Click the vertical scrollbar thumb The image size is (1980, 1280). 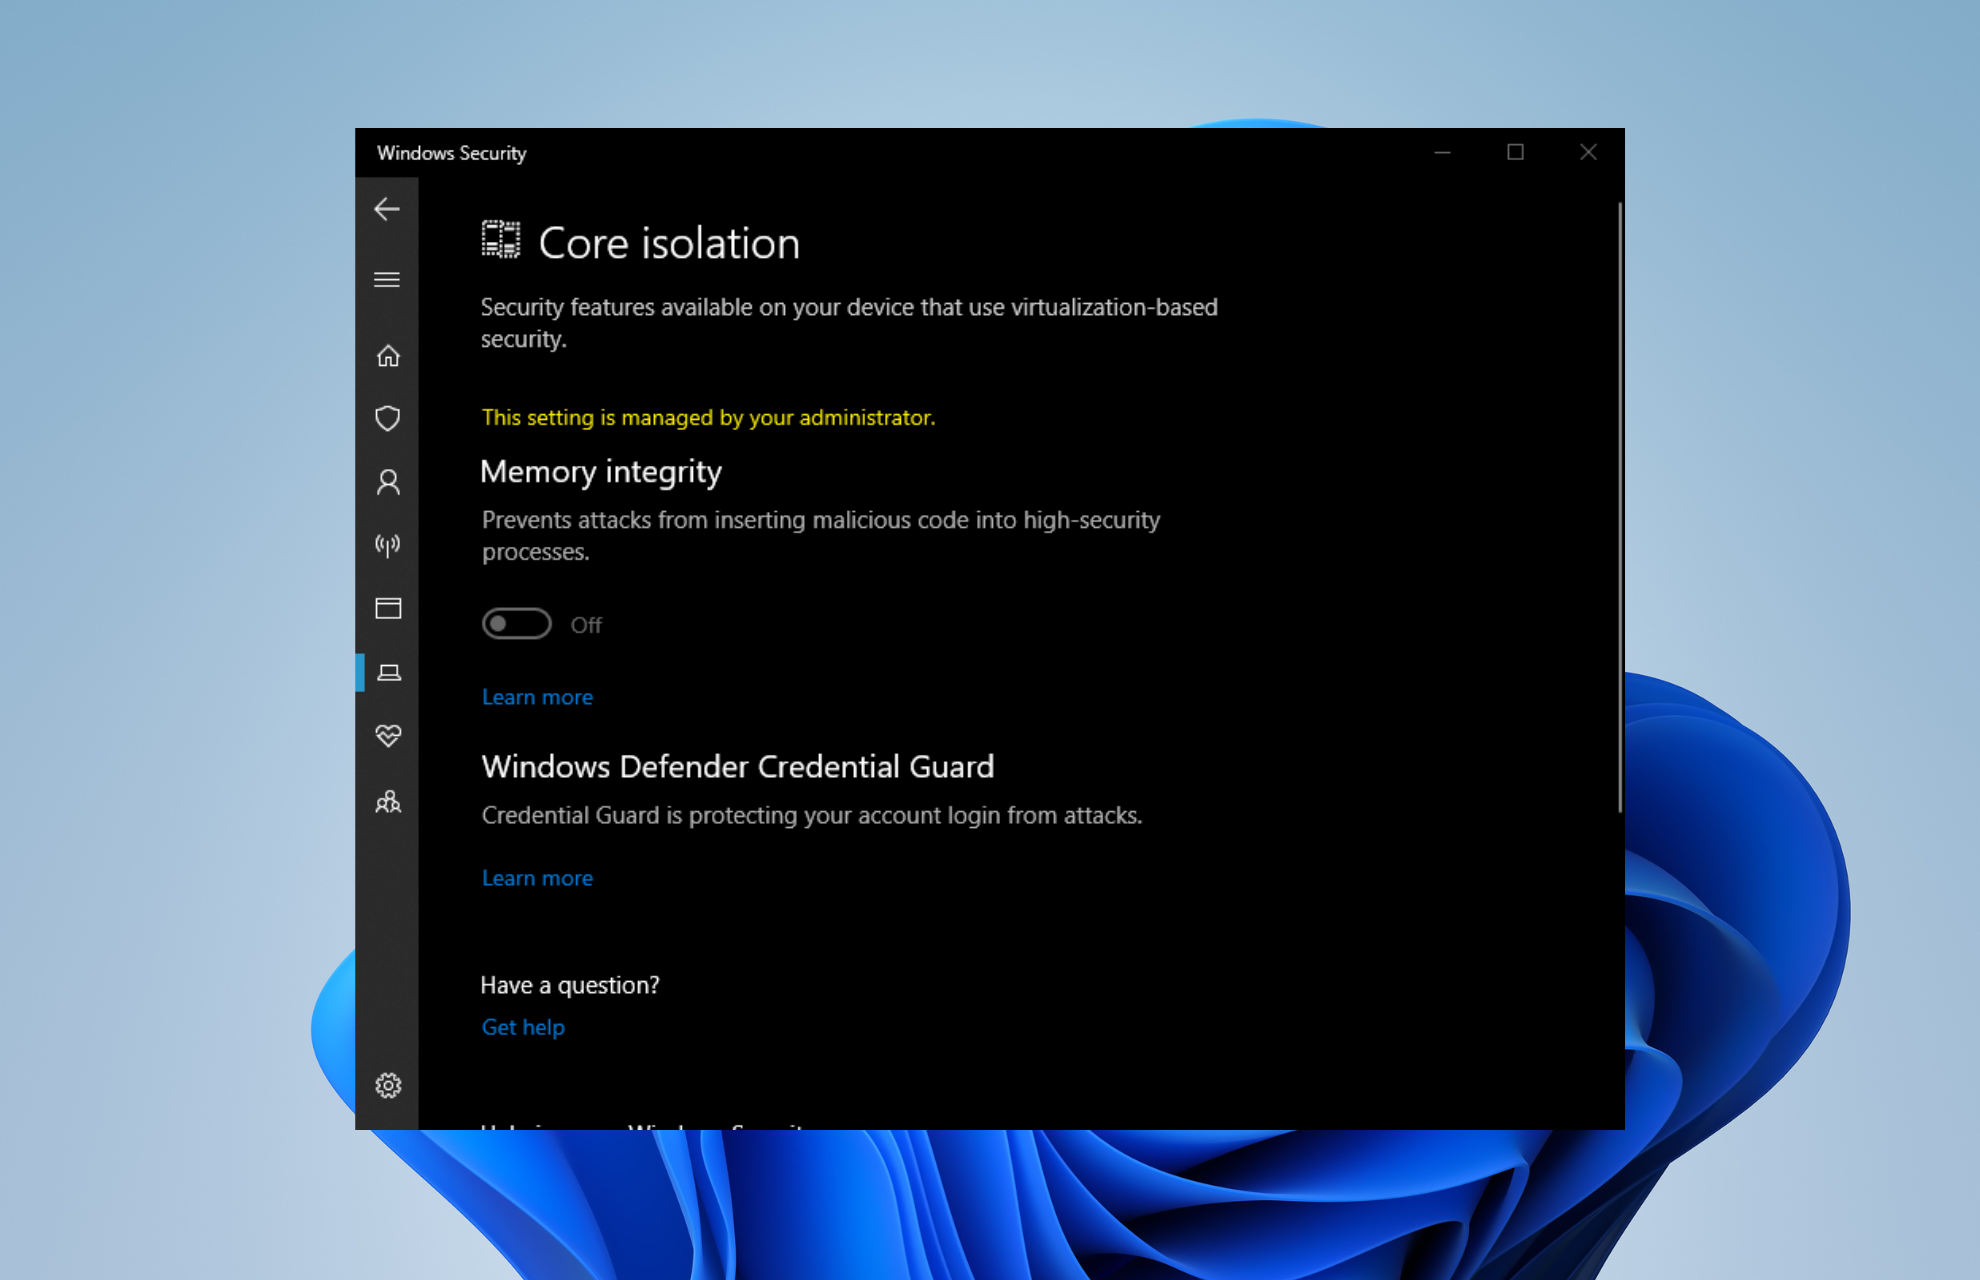click(1620, 508)
